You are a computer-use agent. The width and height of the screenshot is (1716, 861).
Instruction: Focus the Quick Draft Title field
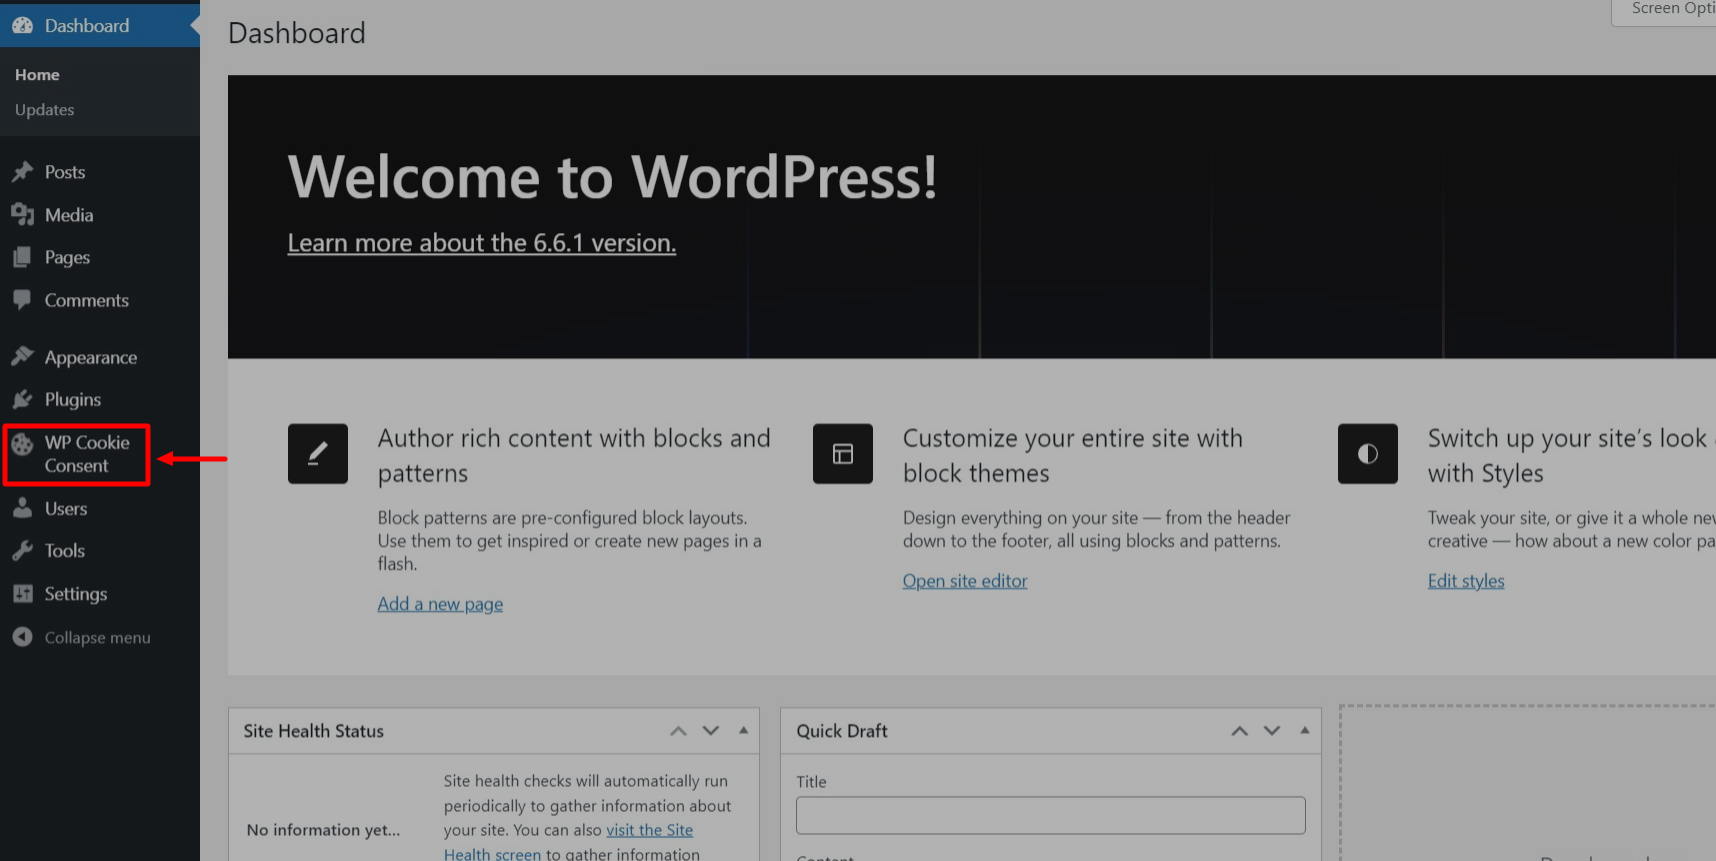pos(1051,815)
